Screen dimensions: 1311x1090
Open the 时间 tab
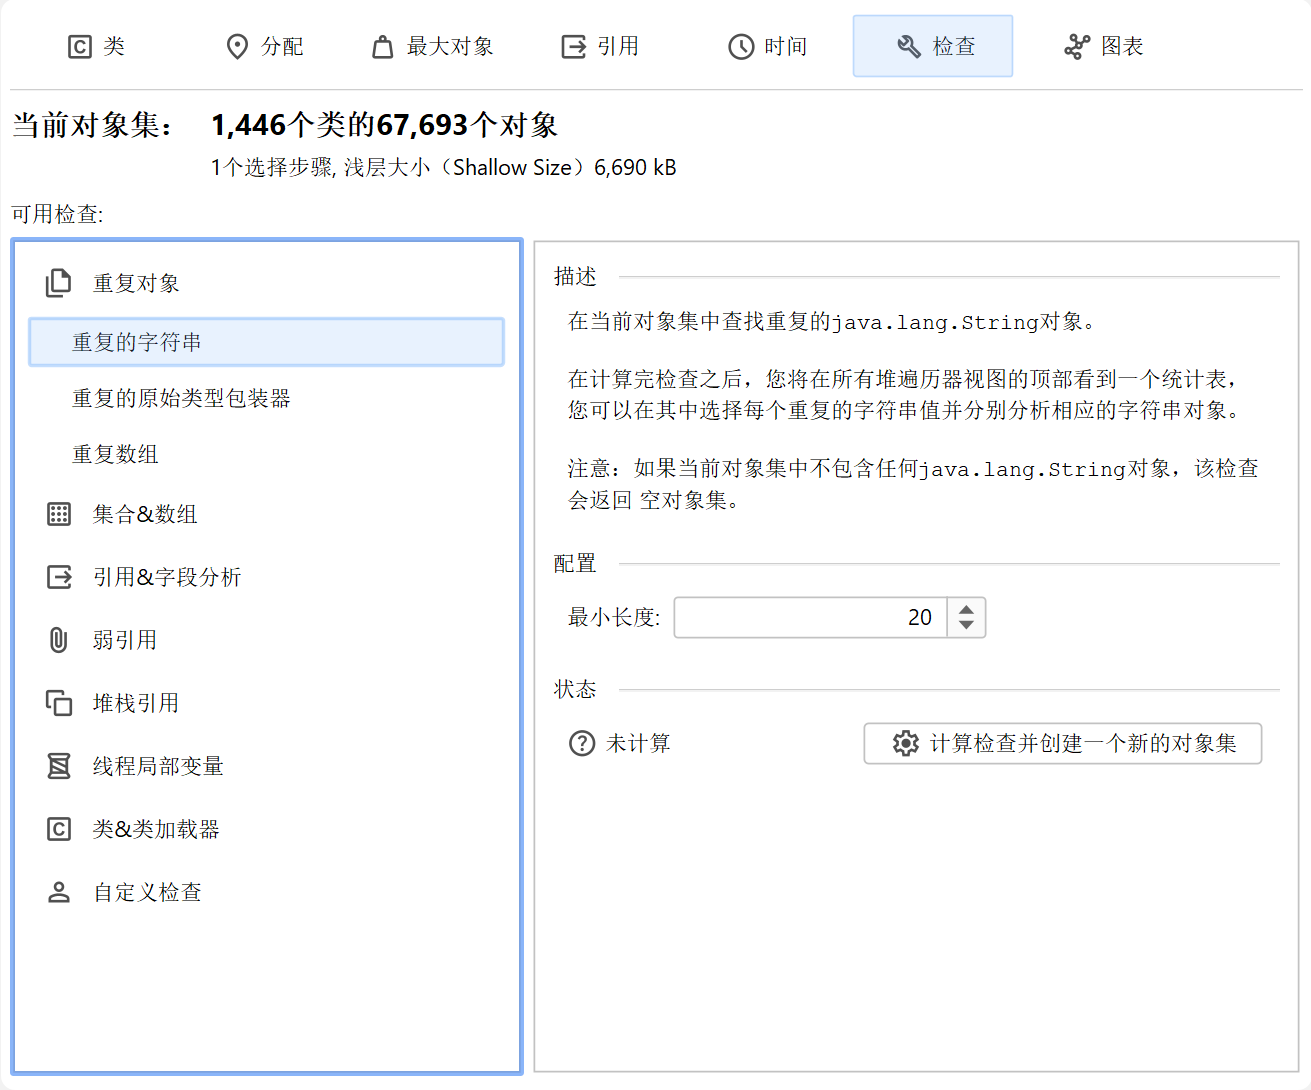(x=767, y=46)
